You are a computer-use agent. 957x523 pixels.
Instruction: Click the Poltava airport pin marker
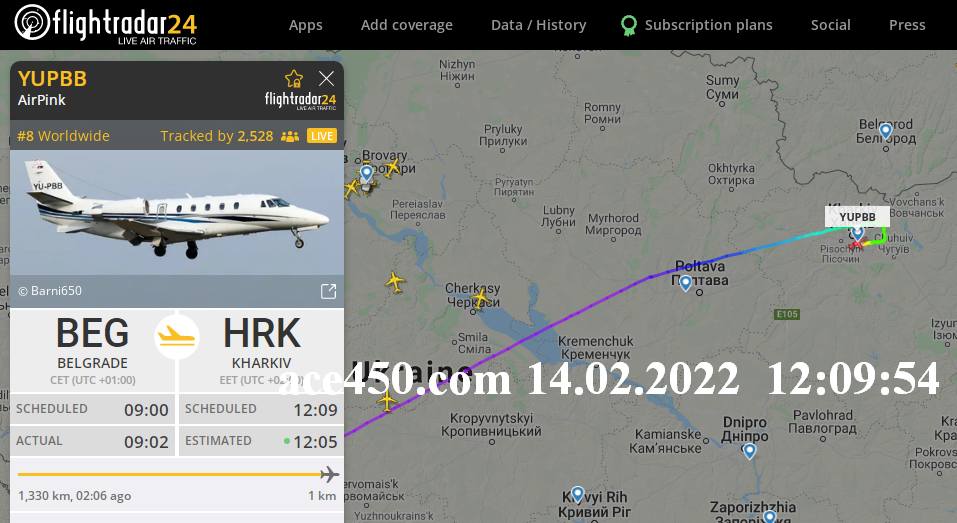point(685,283)
